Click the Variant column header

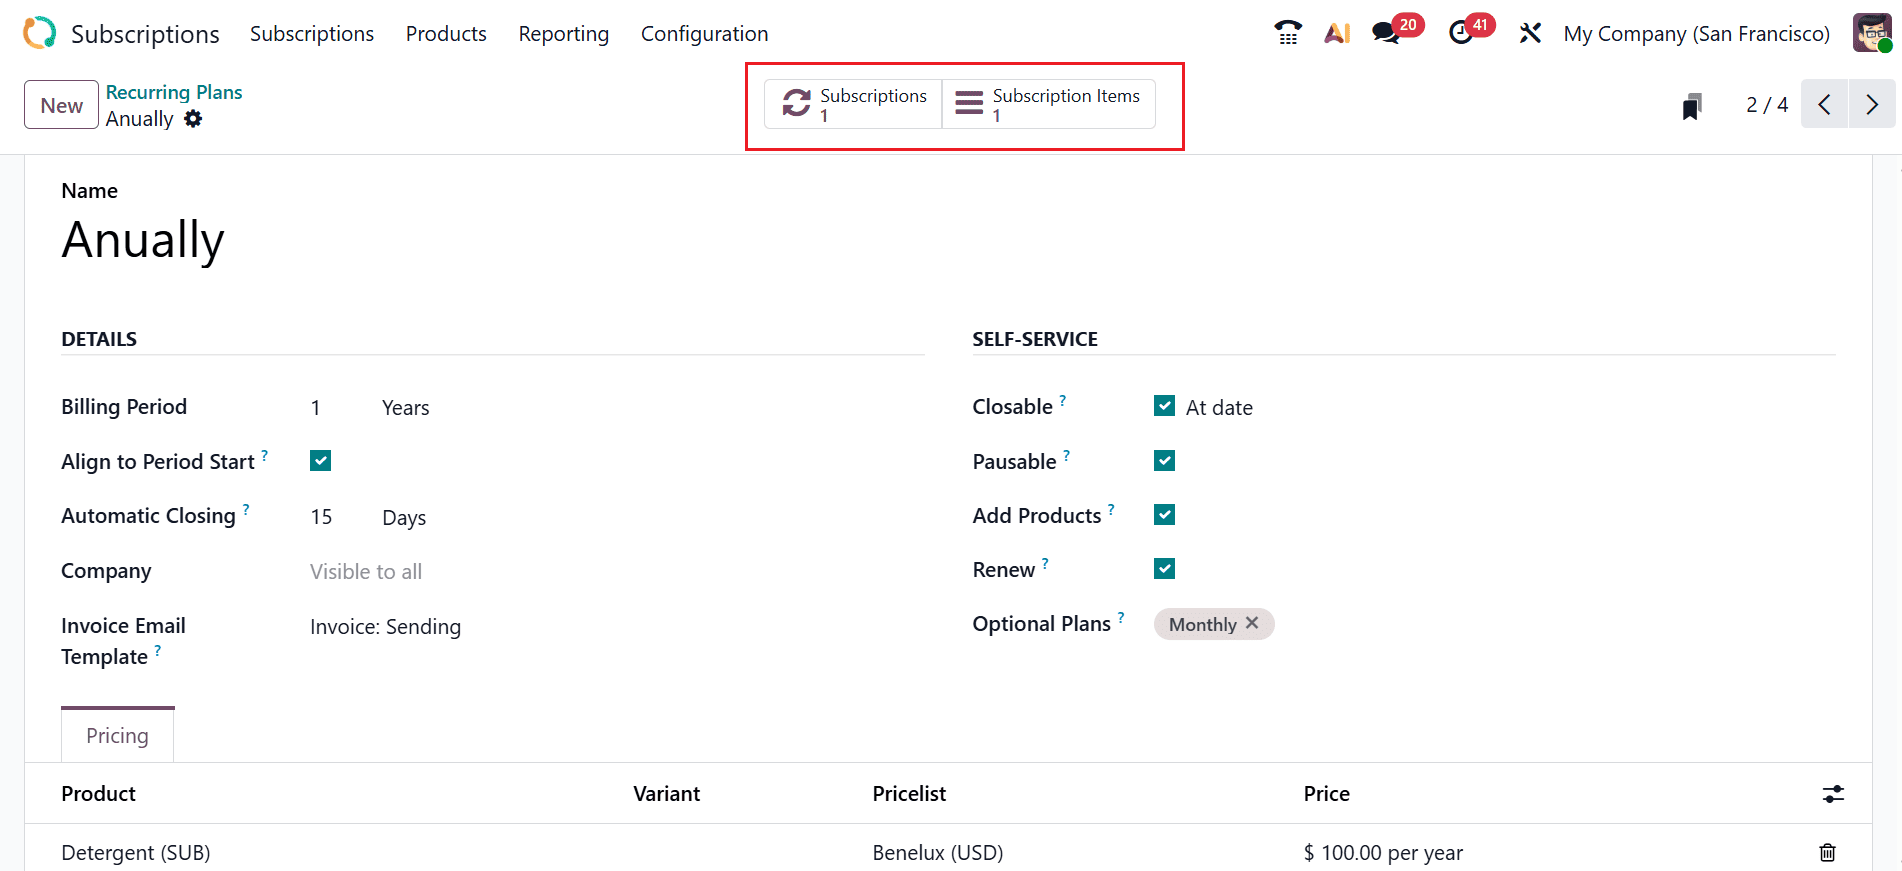click(667, 794)
